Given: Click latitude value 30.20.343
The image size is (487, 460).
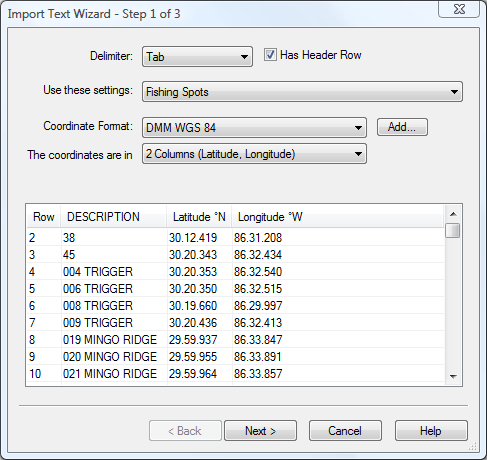Looking at the screenshot, I should click(x=193, y=255).
